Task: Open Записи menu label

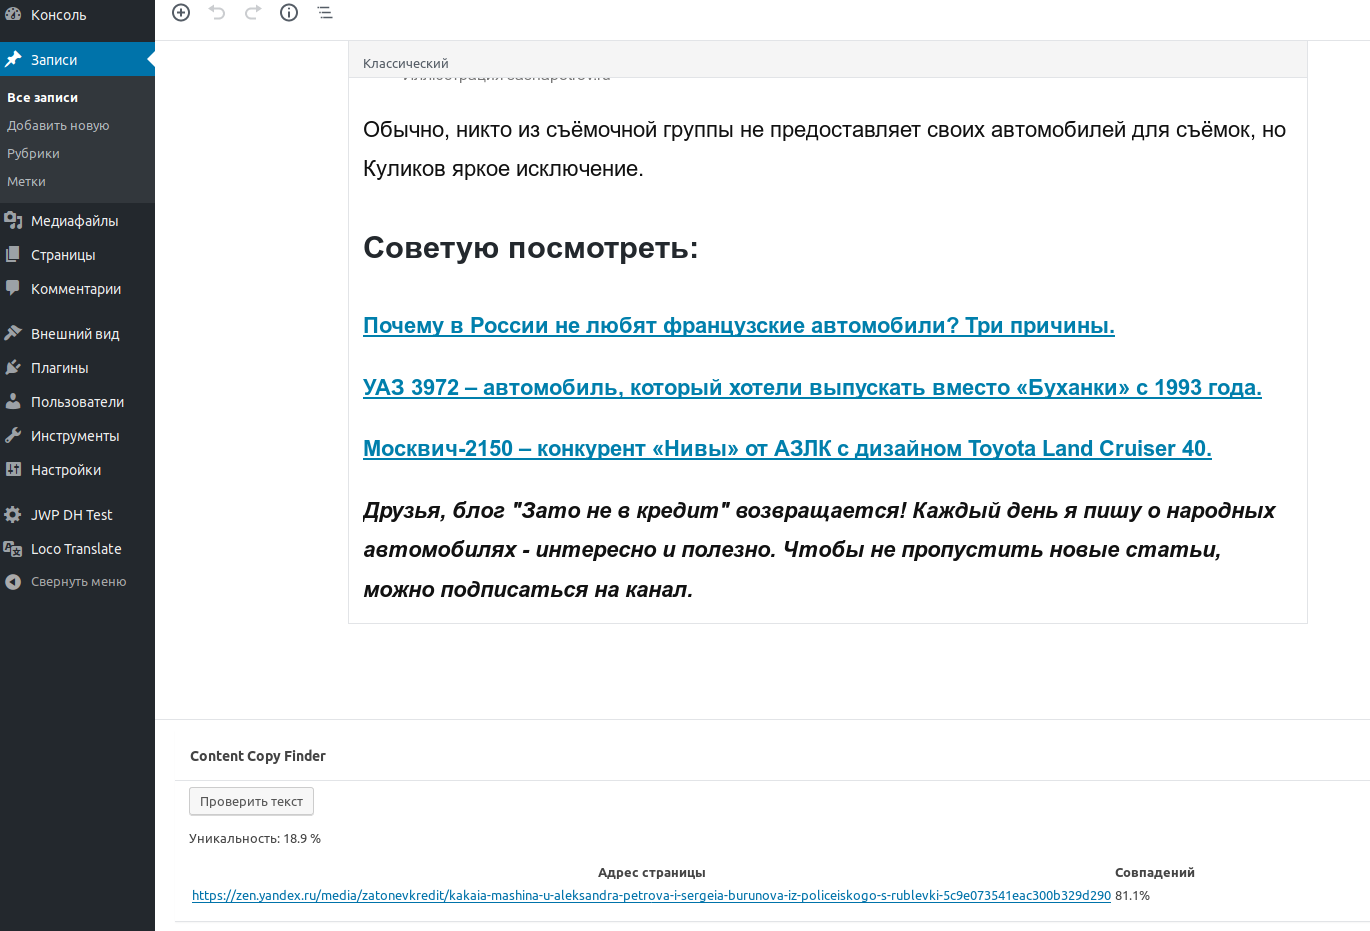Action: point(54,60)
